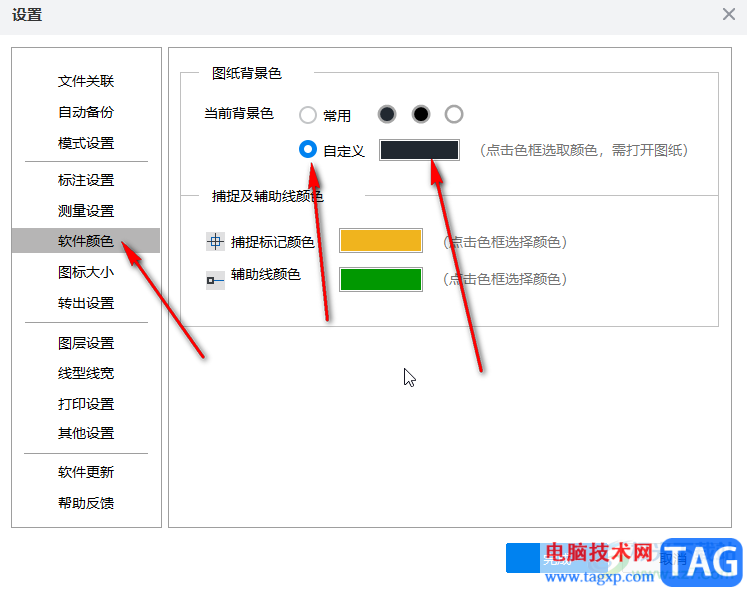Open the 软件更新 settings page
Screen dimensions: 747x590
[86, 472]
